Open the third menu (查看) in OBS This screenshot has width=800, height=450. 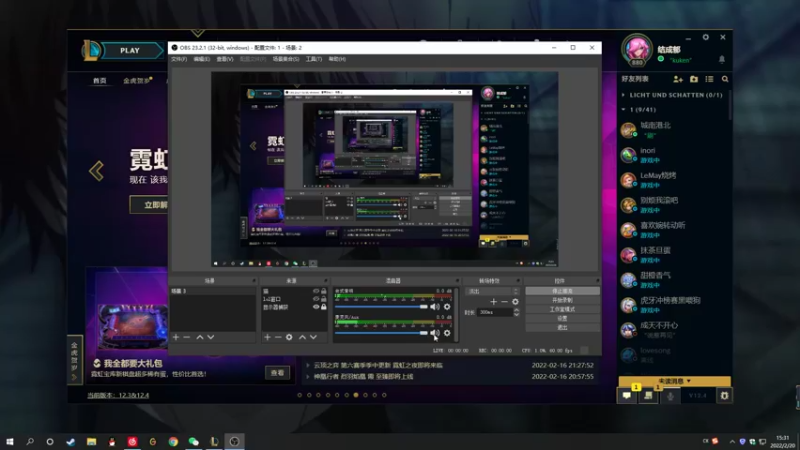click(x=224, y=59)
